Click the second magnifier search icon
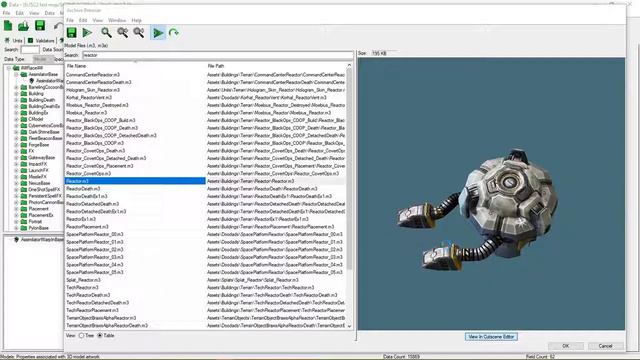The width and height of the screenshot is (640, 360). click(x=122, y=33)
